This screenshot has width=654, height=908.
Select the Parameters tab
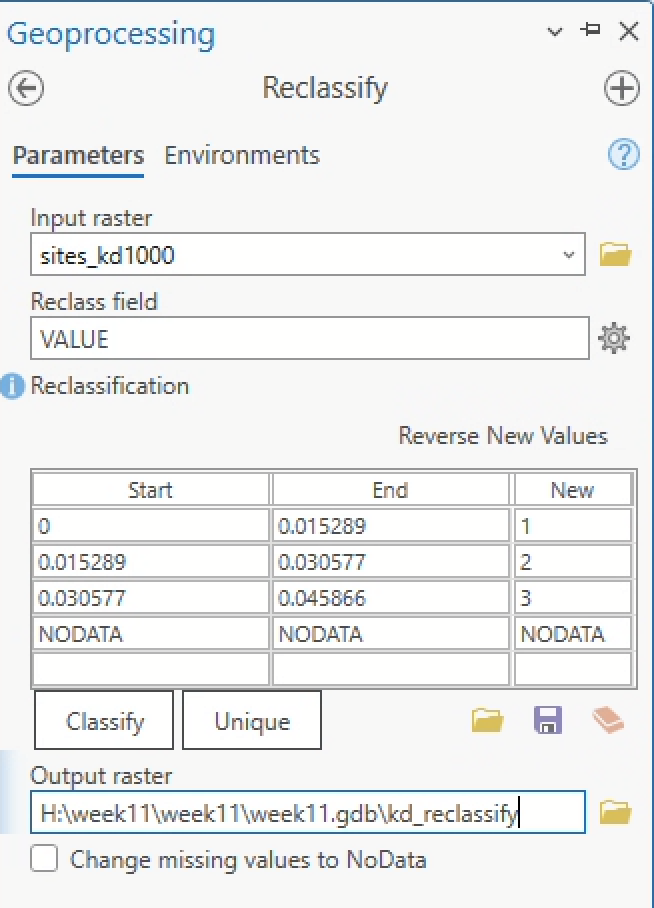[x=78, y=155]
